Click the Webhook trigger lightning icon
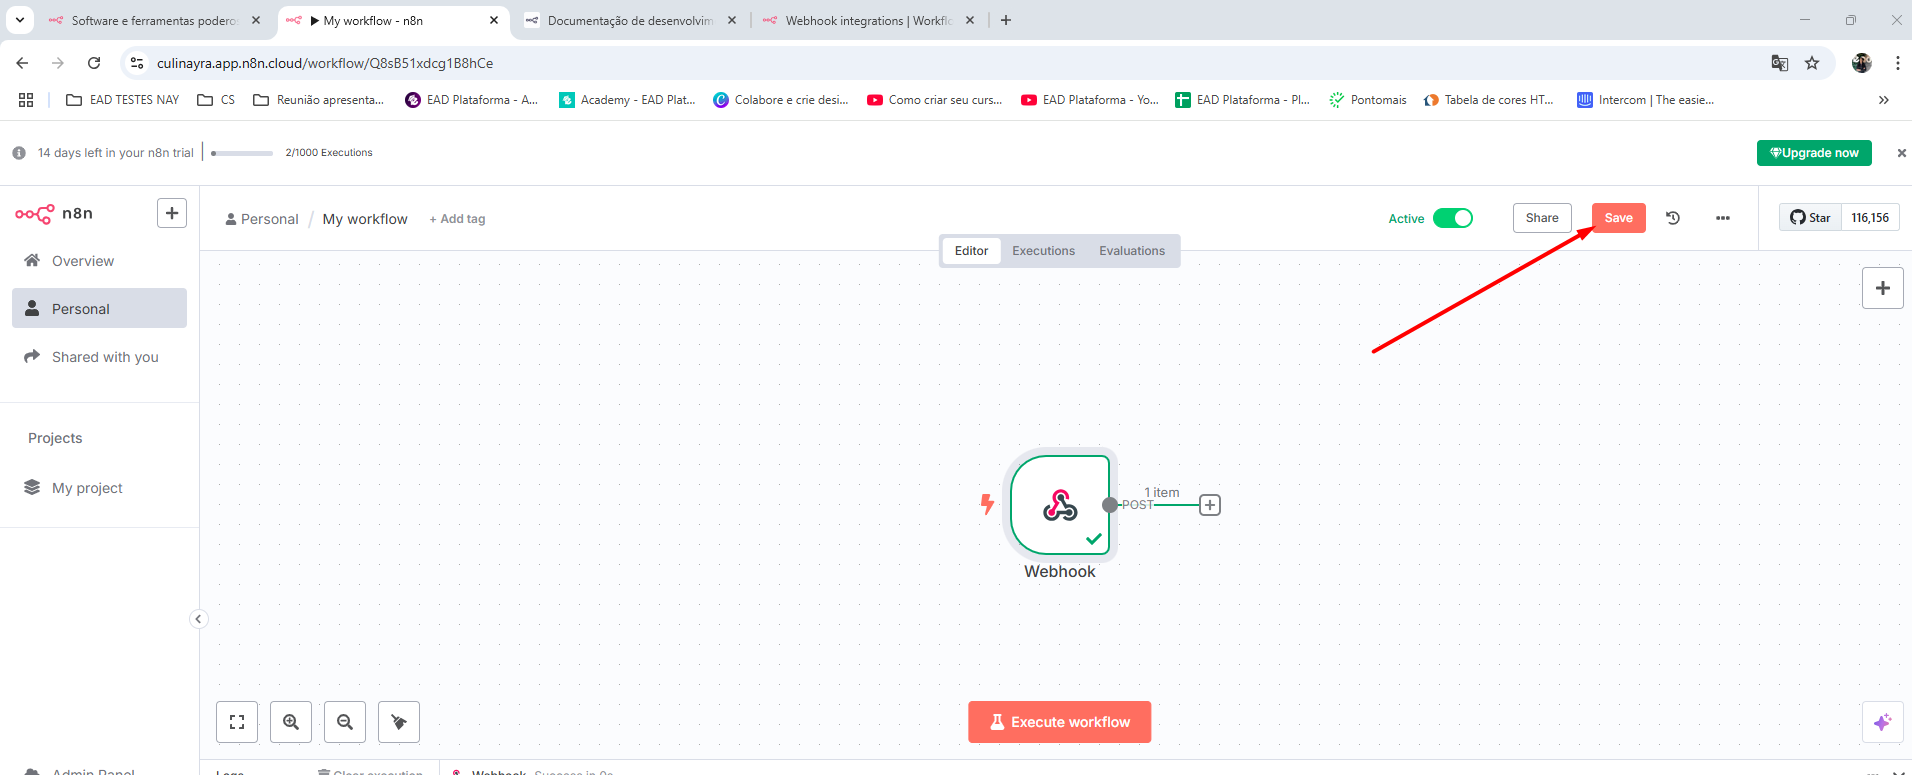 (x=987, y=504)
